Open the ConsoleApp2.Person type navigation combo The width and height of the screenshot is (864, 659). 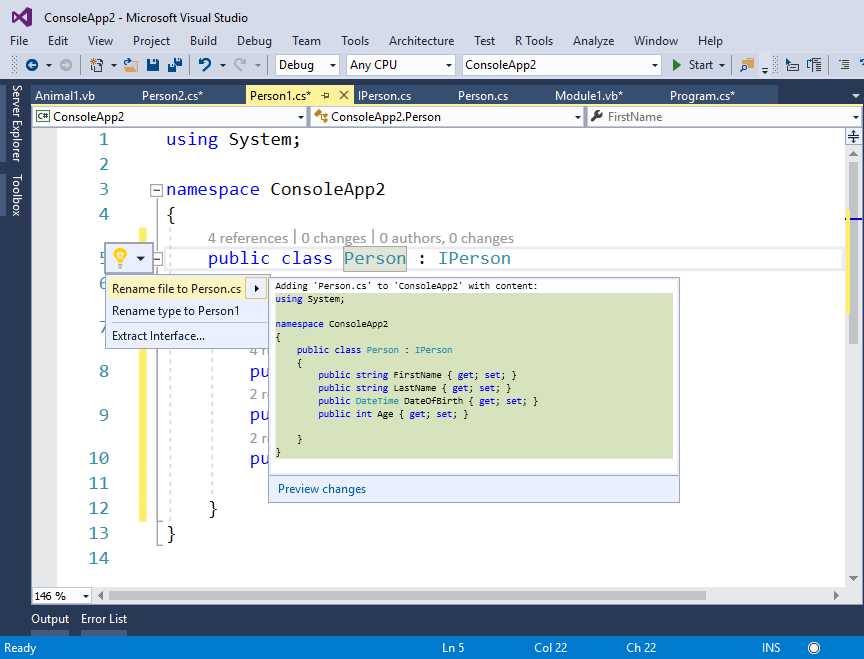pos(447,117)
